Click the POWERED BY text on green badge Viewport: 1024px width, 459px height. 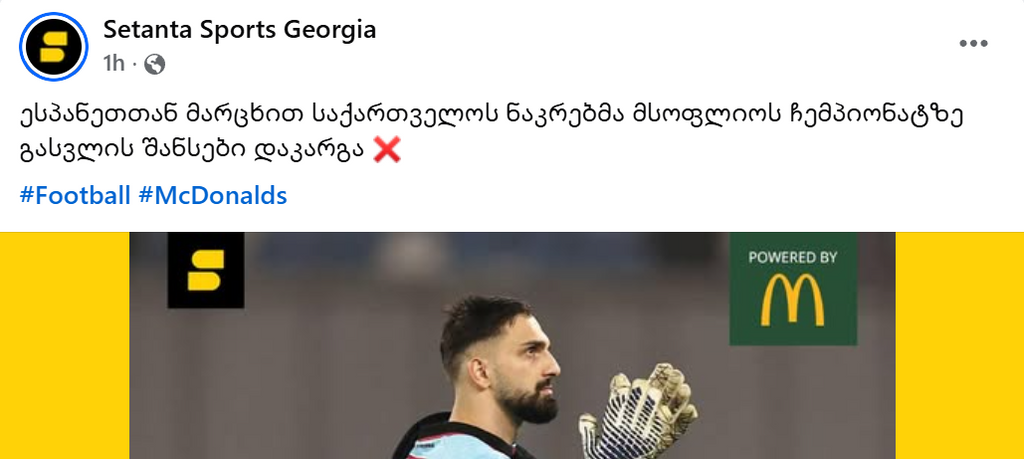[x=792, y=257]
